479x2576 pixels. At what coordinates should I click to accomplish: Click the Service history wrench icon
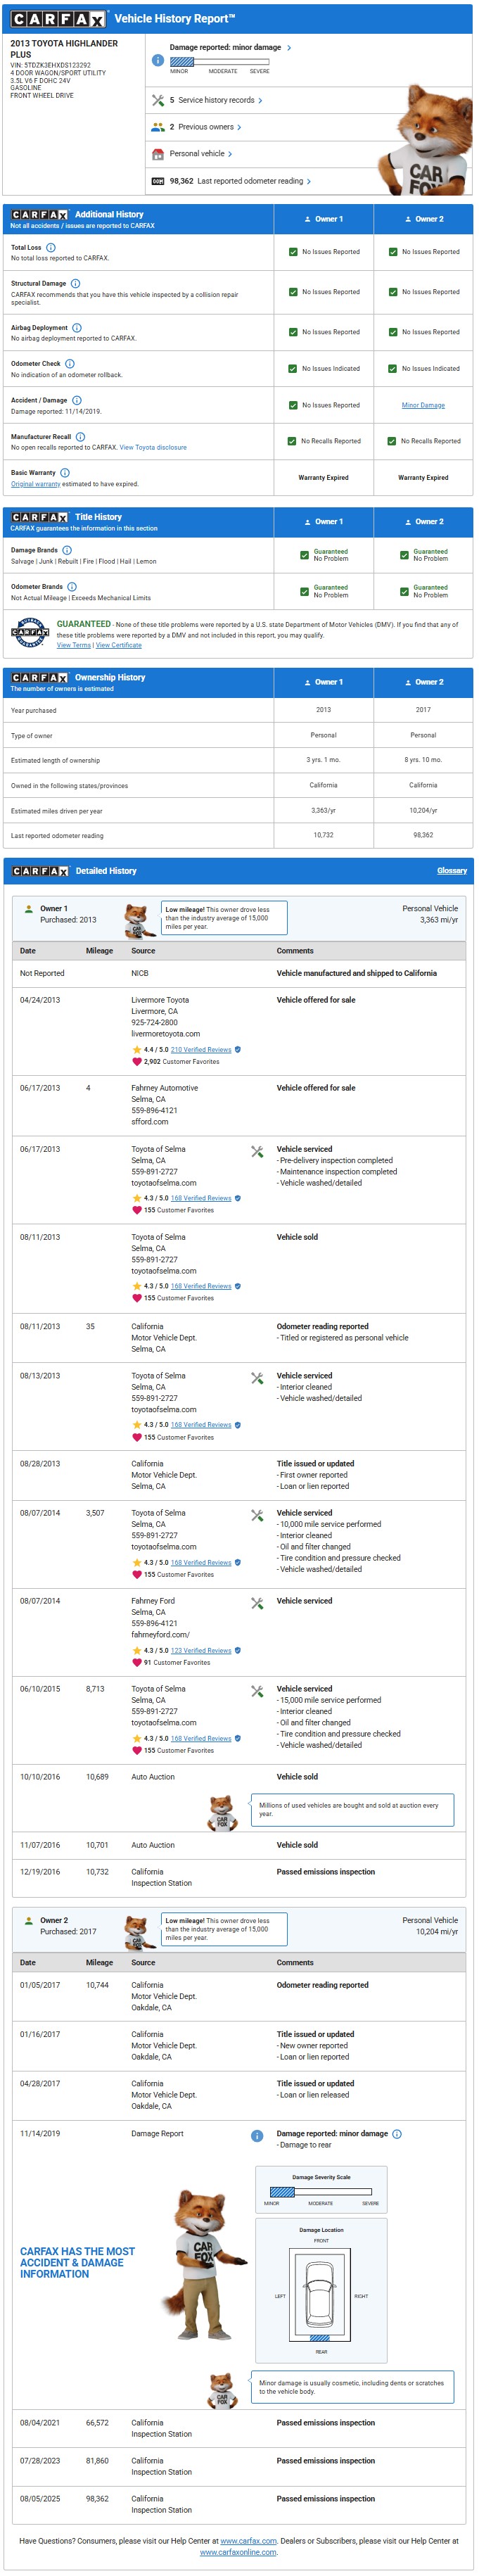click(157, 100)
